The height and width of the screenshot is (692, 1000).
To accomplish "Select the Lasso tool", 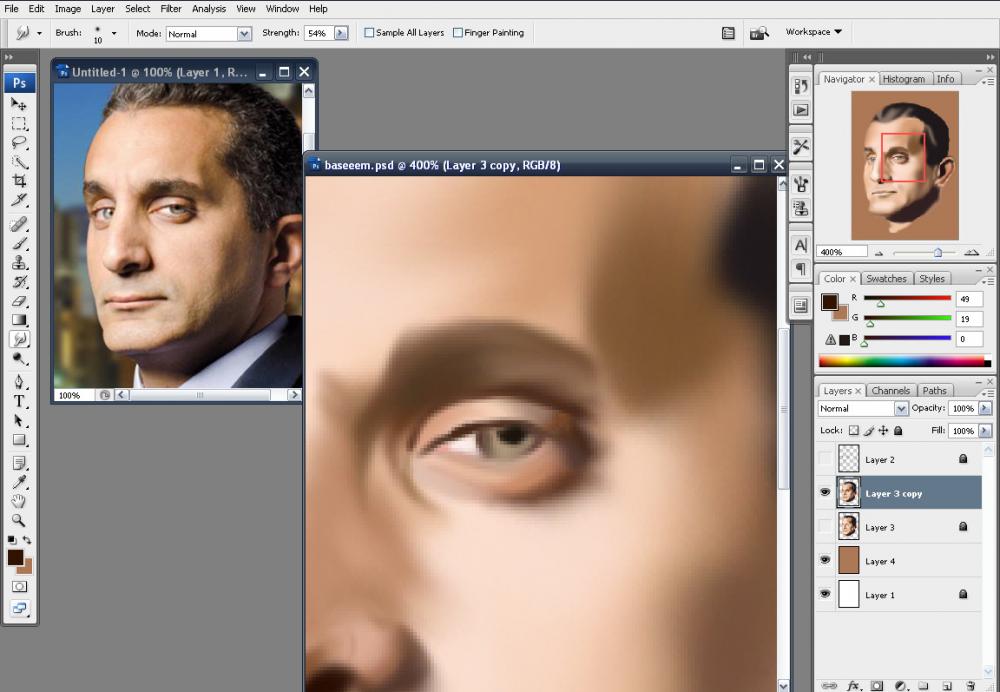I will click(x=19, y=143).
